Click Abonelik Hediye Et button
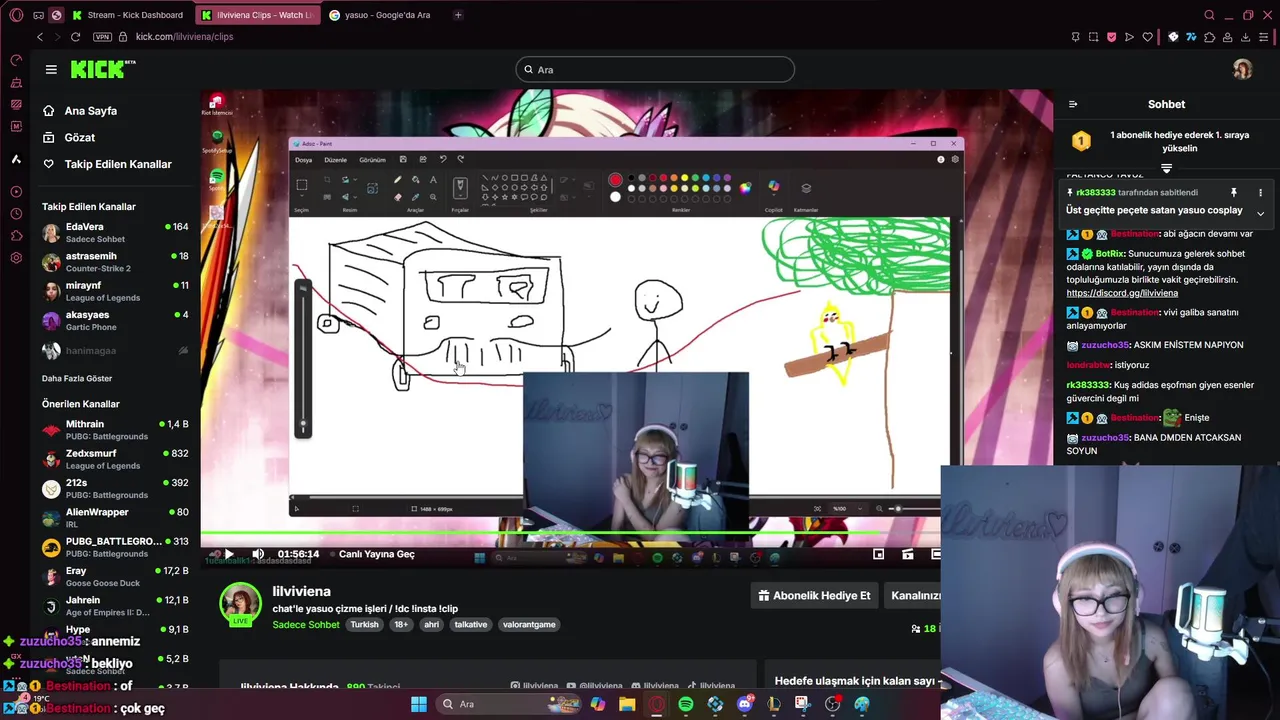The width and height of the screenshot is (1280, 720). point(814,595)
